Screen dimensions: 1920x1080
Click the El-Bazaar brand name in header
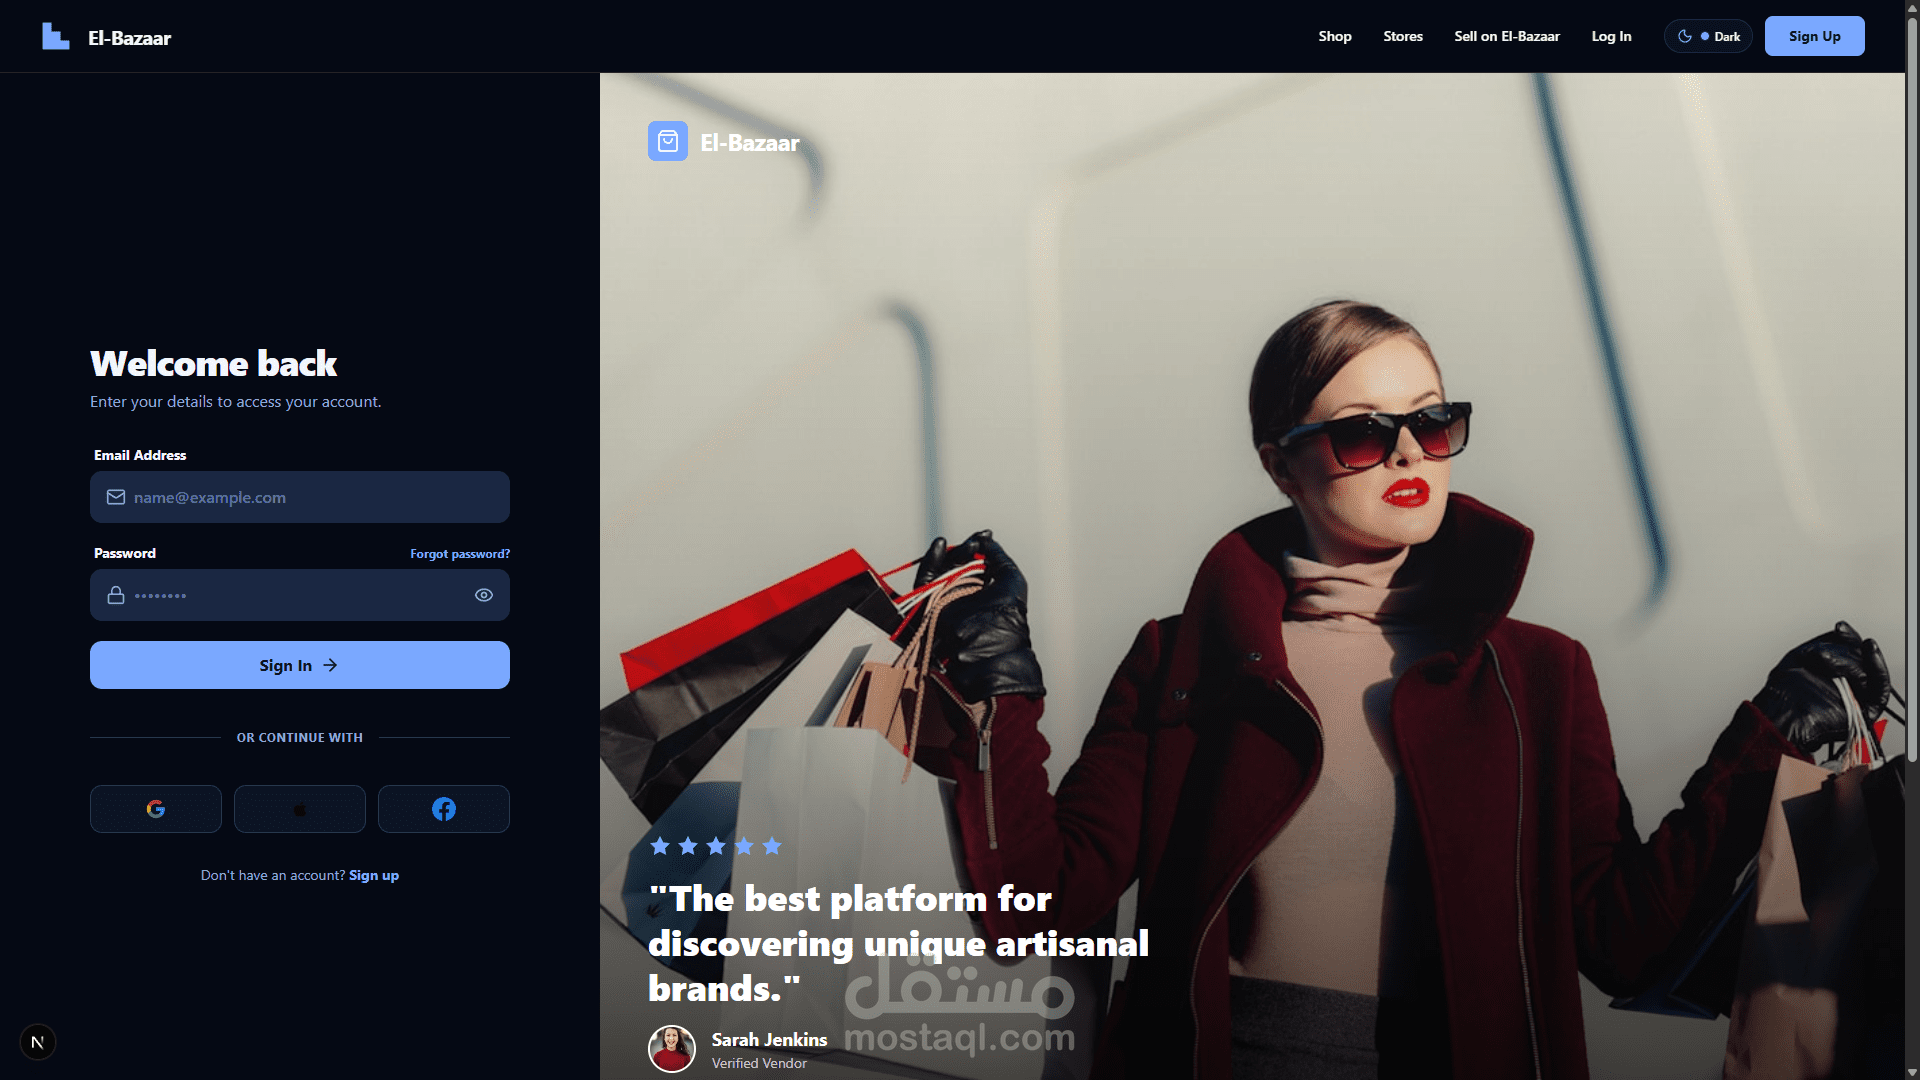click(130, 38)
